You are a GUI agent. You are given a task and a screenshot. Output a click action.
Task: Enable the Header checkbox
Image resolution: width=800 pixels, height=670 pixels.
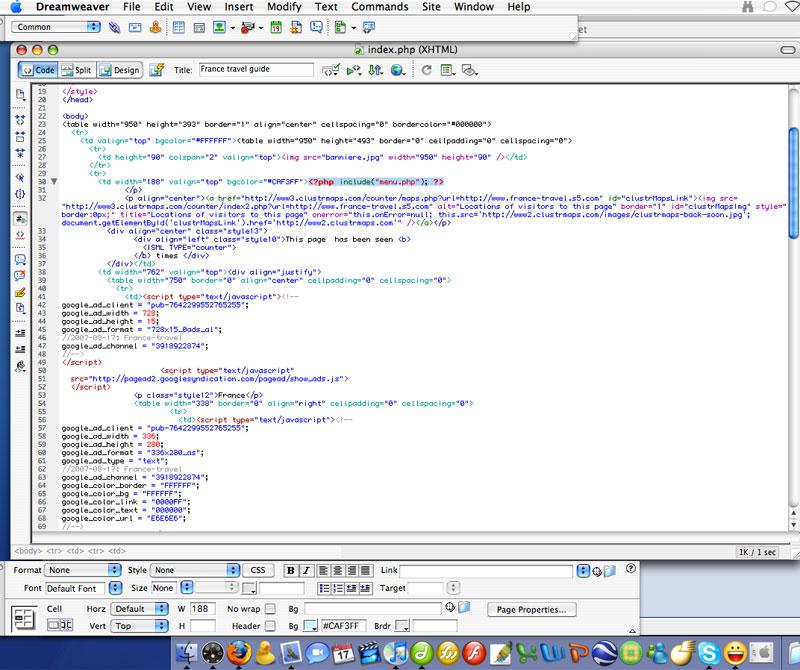click(270, 626)
